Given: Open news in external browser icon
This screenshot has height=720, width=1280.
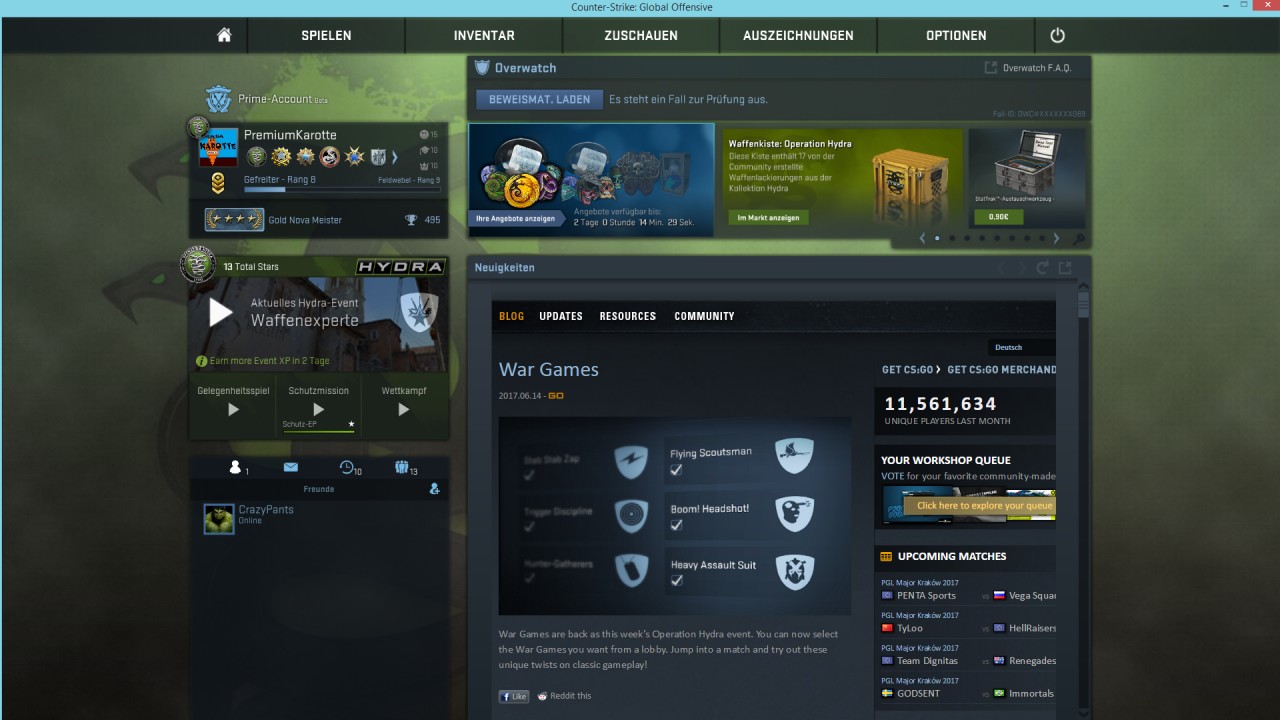Looking at the screenshot, I should 1065,268.
